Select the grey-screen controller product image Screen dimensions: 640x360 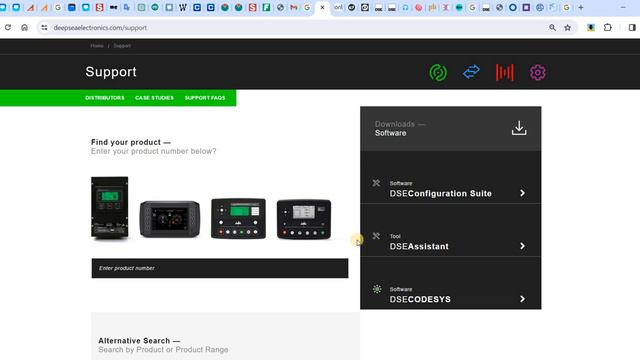coord(304,219)
